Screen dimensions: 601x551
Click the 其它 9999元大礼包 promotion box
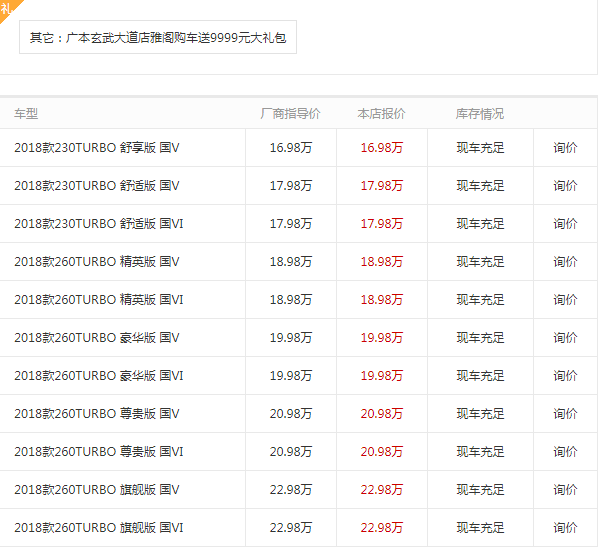coord(158,37)
